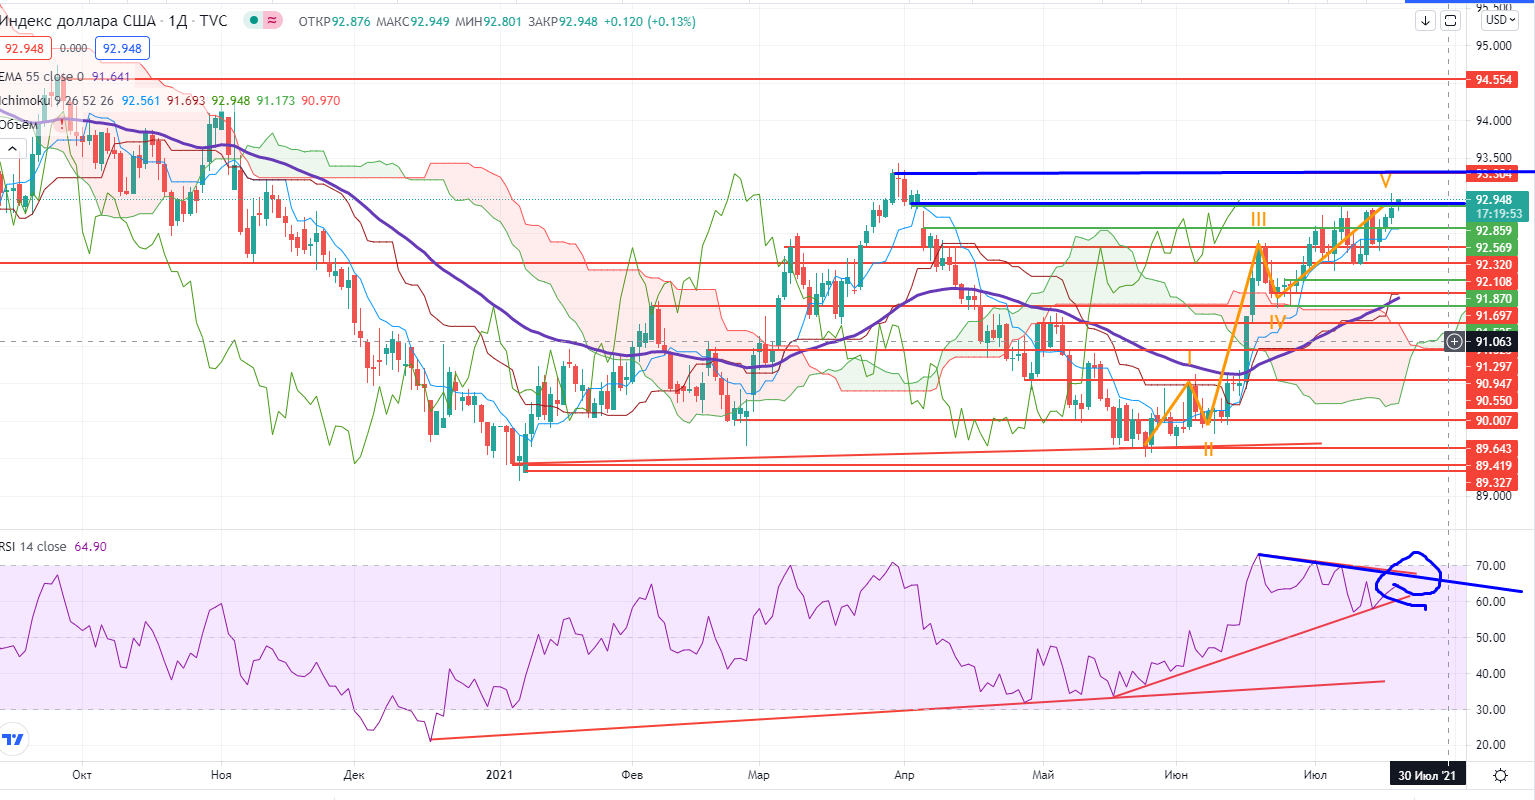
Task: Click the TradingView logo in bottom-left corner
Action: (x=13, y=739)
